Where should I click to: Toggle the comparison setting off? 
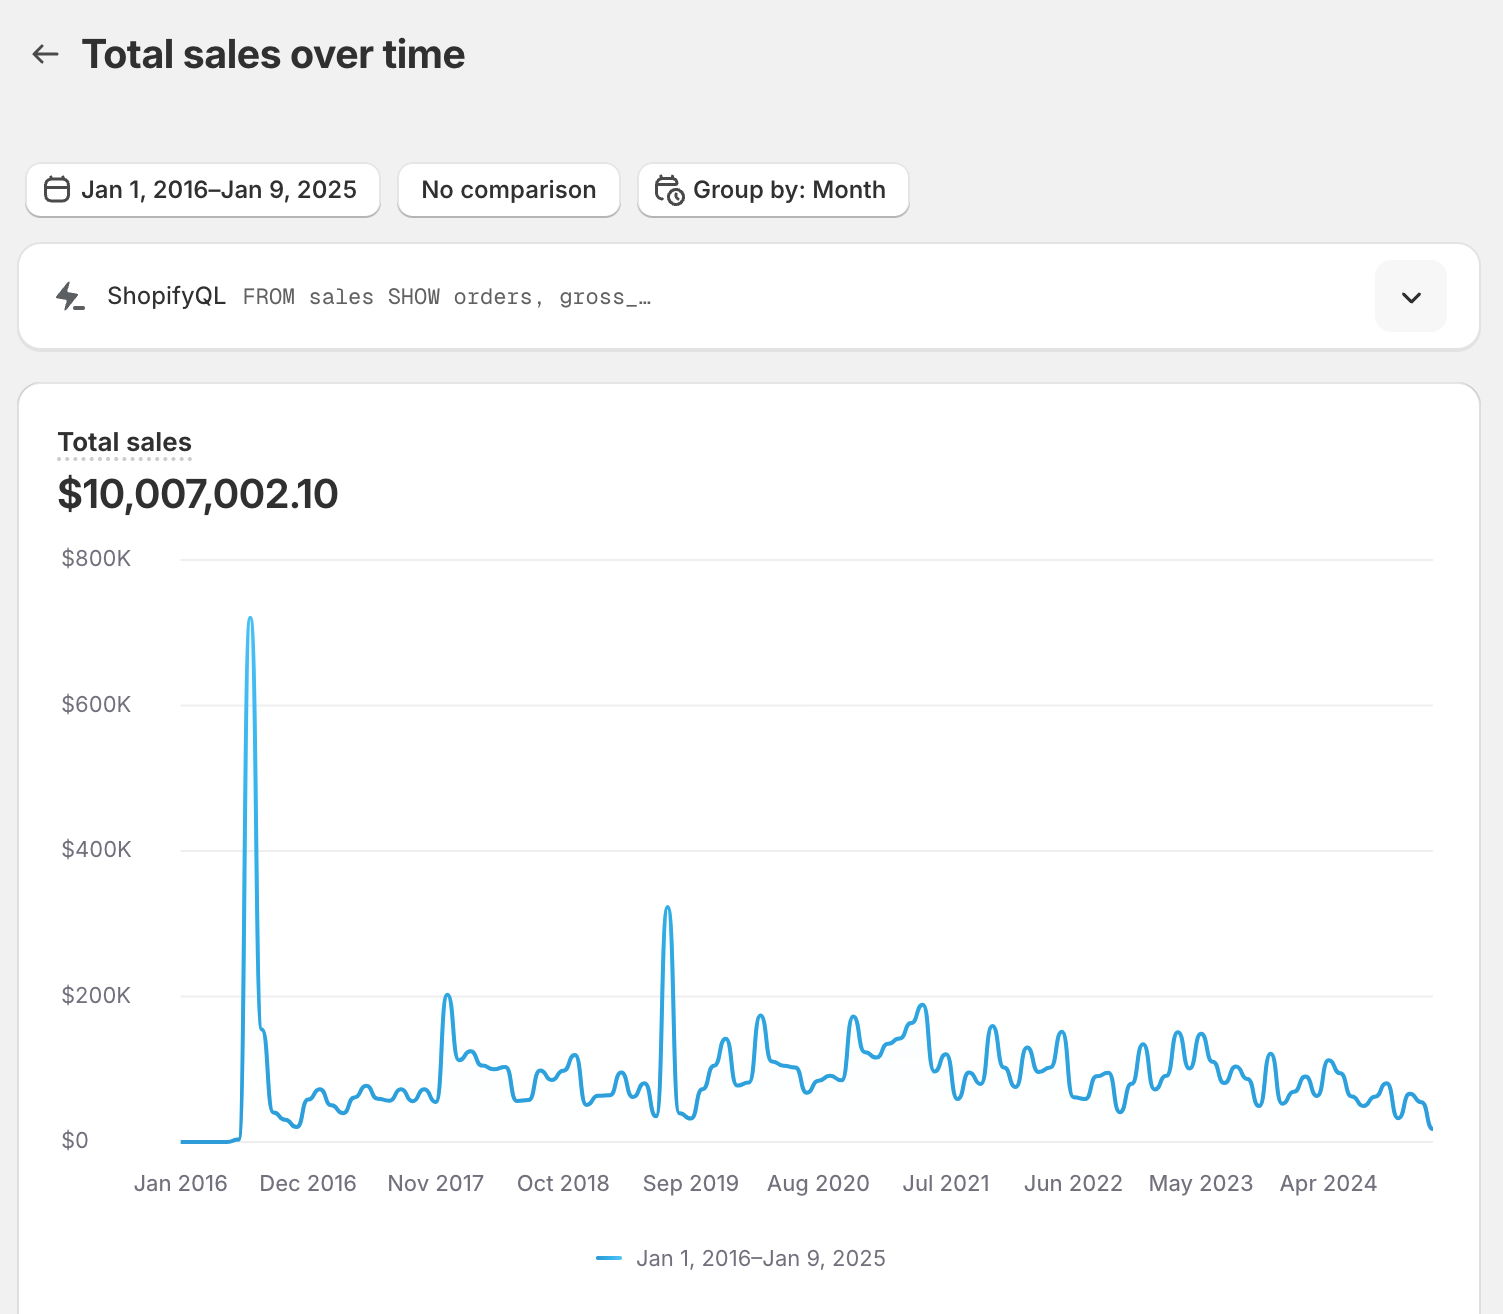tap(508, 189)
